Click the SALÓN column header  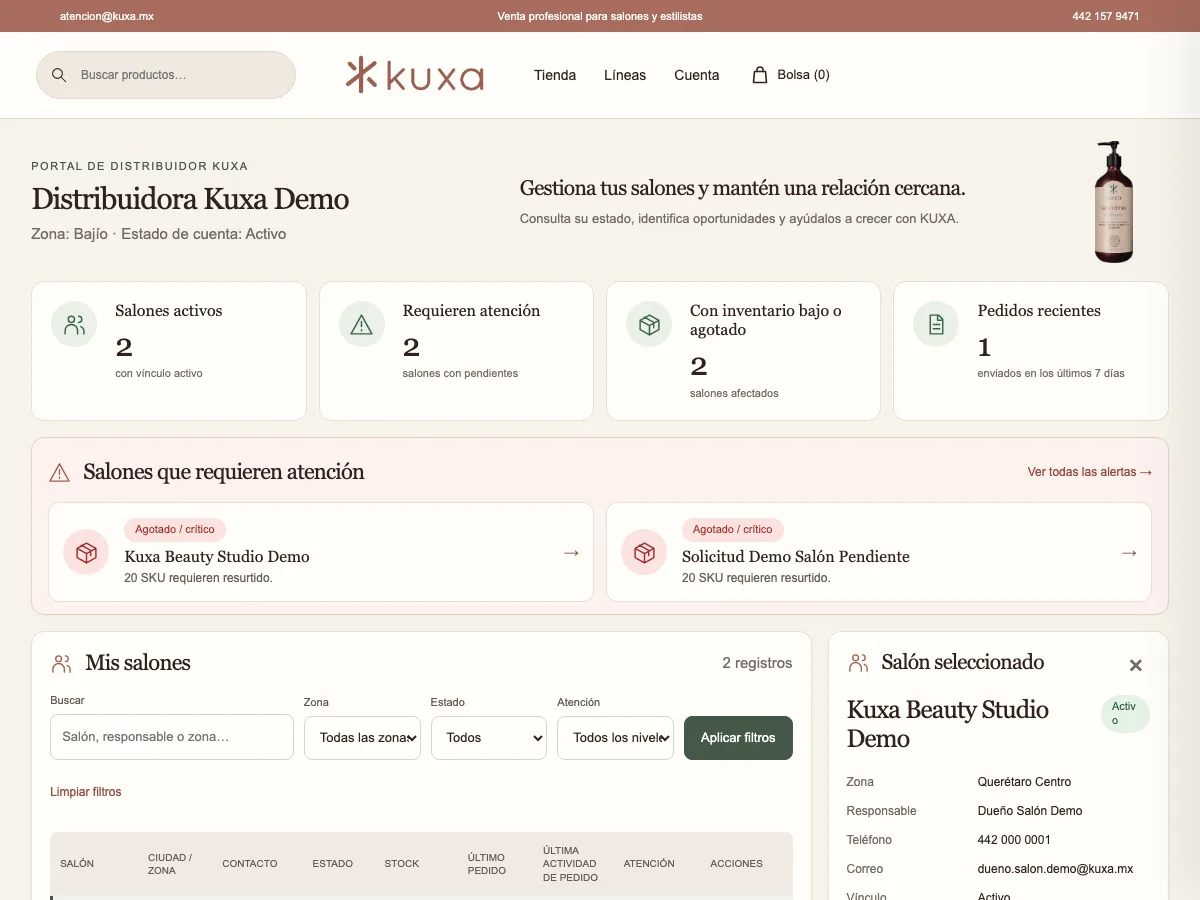(77, 864)
